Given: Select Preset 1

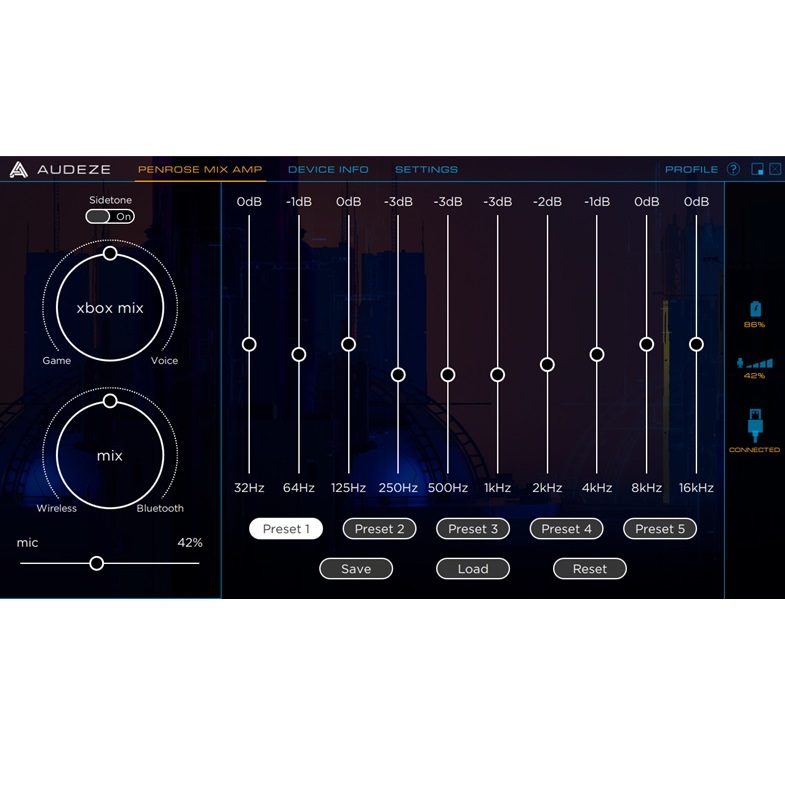Looking at the screenshot, I should tap(286, 529).
